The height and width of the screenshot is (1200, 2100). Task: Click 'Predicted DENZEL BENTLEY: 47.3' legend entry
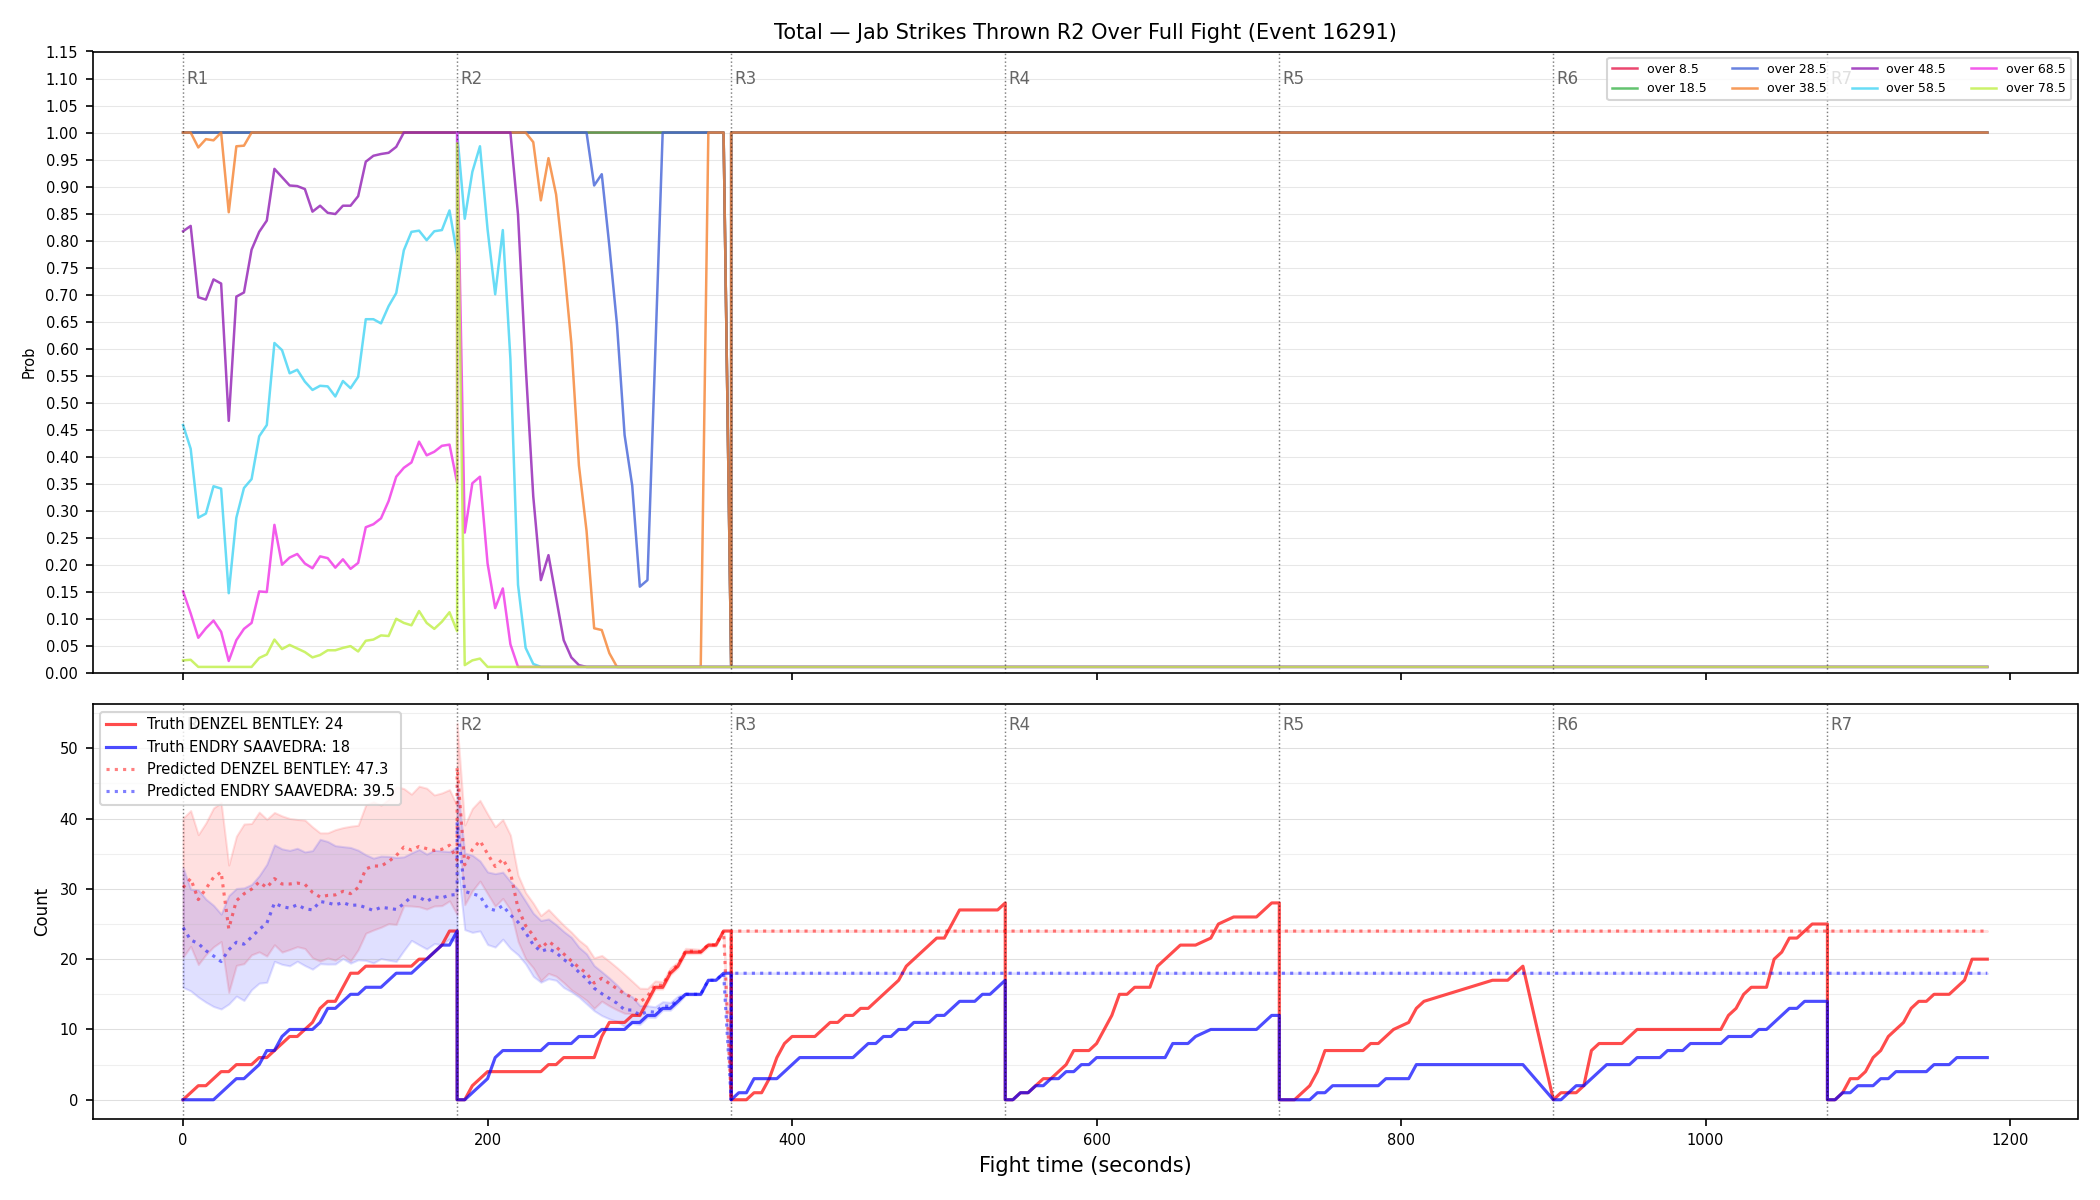point(267,769)
